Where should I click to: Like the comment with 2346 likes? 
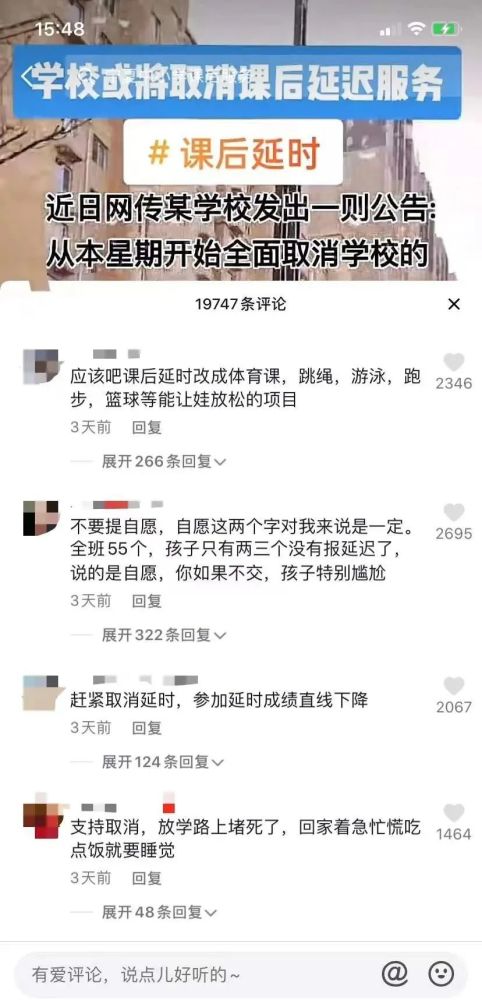point(454,362)
